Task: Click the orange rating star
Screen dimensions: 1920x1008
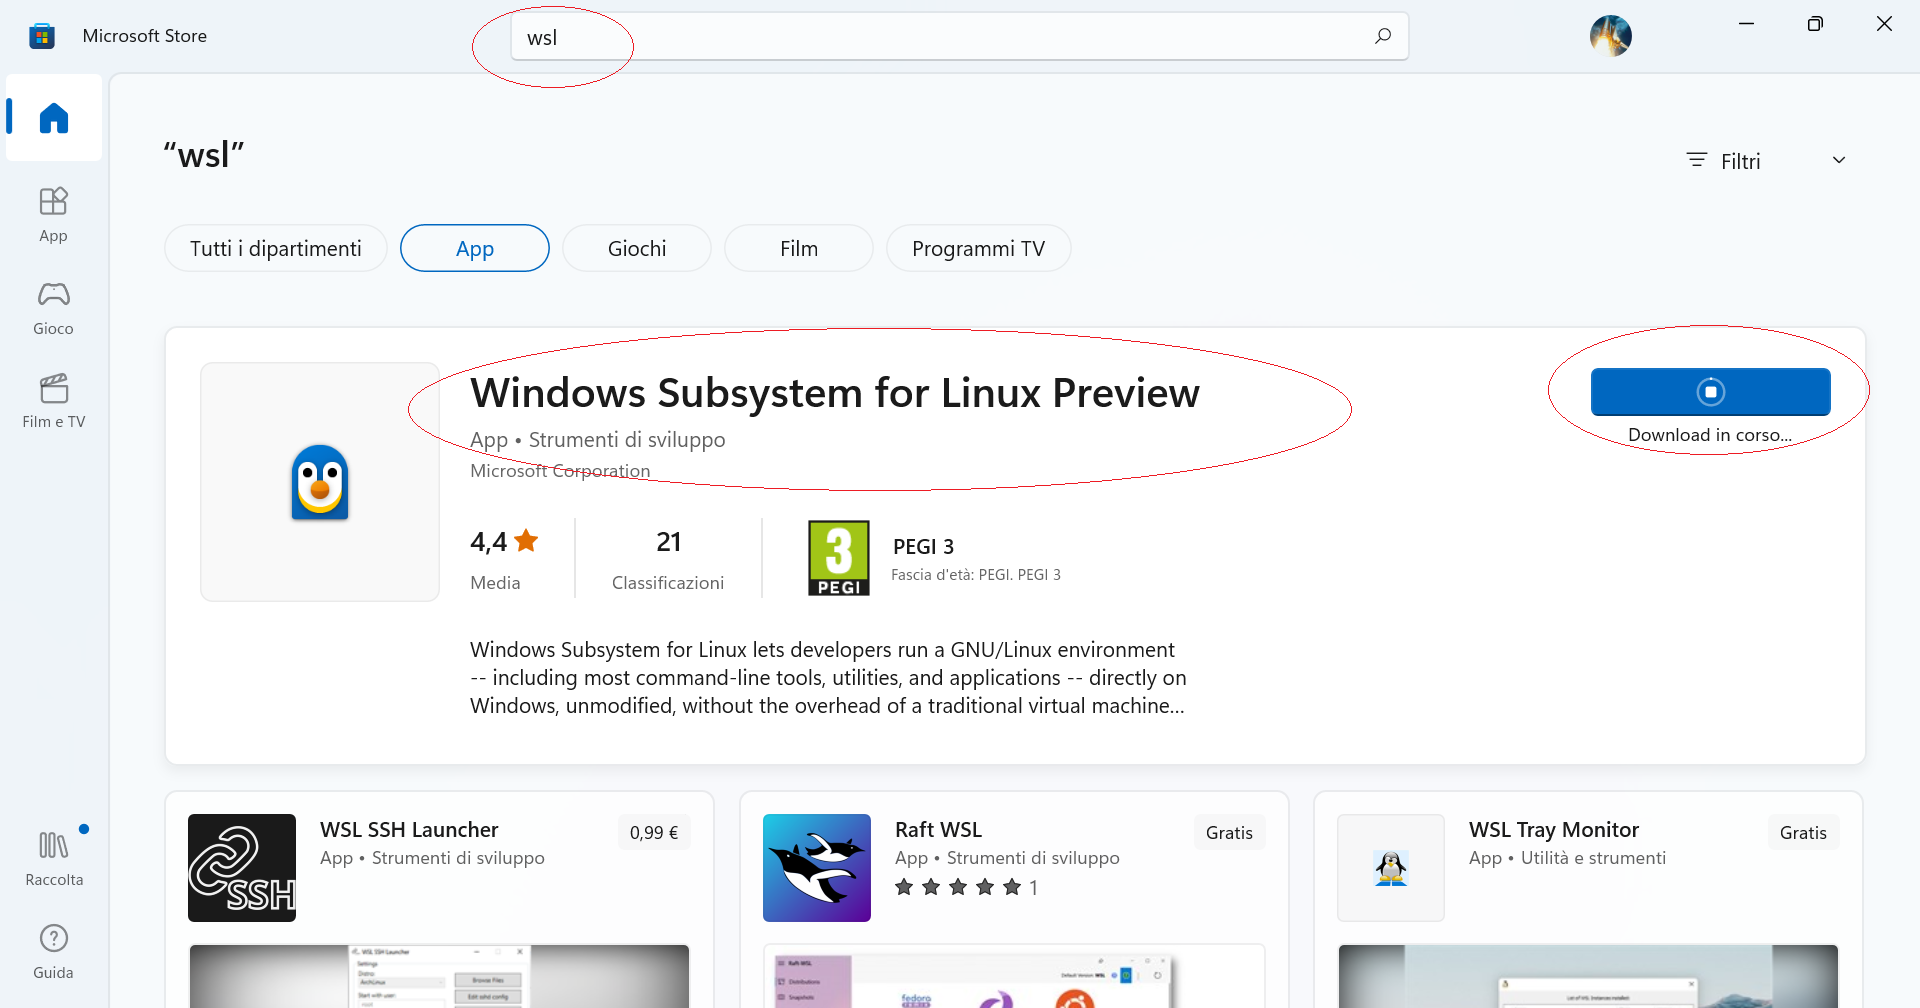Action: pyautogui.click(x=526, y=541)
